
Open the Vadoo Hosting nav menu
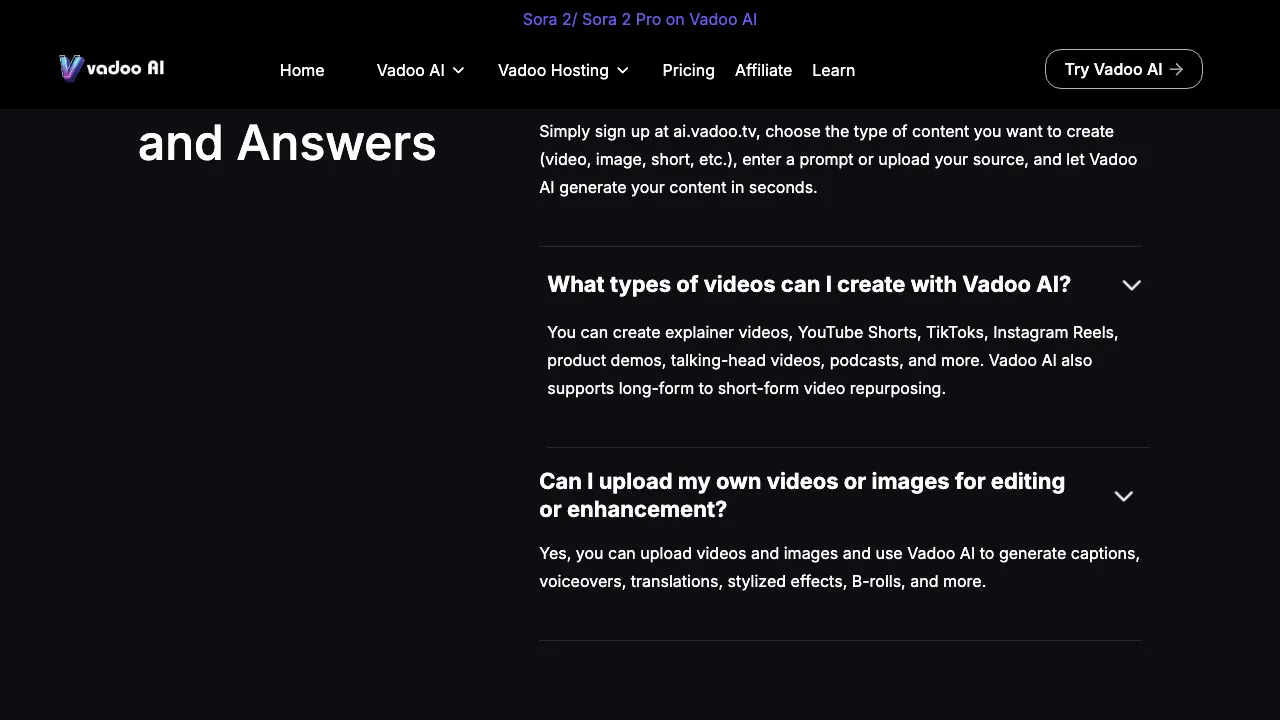pos(553,70)
